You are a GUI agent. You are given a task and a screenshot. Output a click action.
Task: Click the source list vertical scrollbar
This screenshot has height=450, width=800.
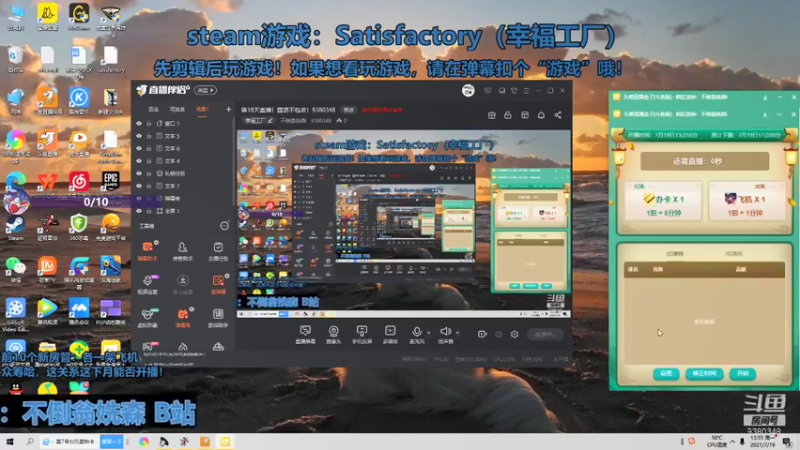[x=234, y=161]
